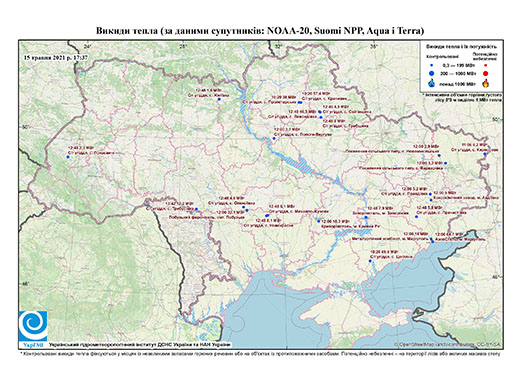Image resolution: width=520 pixels, height=368 pixels.
Task: Click the '12:06 18 МВт' Mariupol label
Action: click(416, 234)
